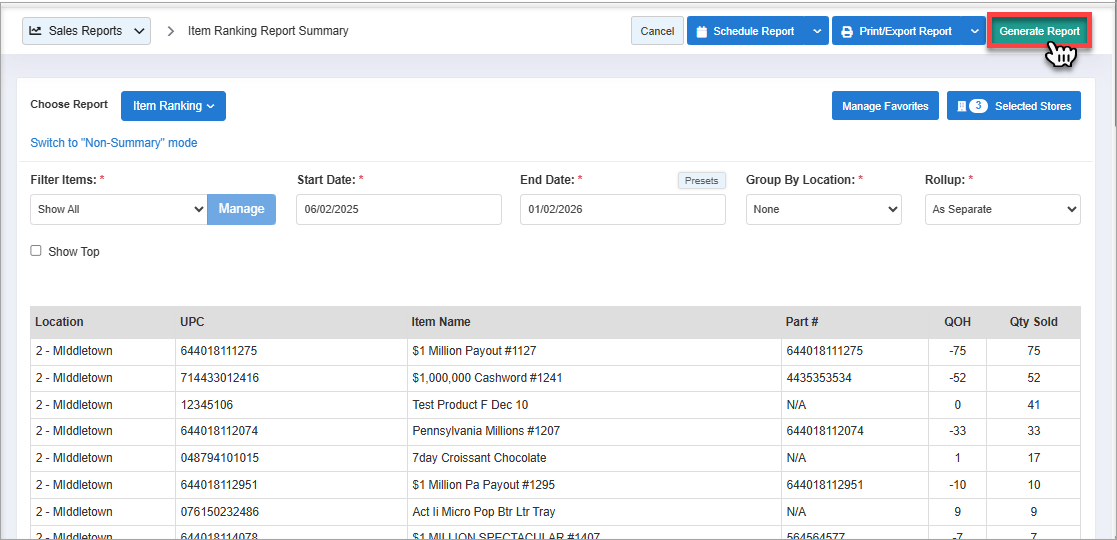Click the Cancel button
The image size is (1117, 540).
[657, 31]
